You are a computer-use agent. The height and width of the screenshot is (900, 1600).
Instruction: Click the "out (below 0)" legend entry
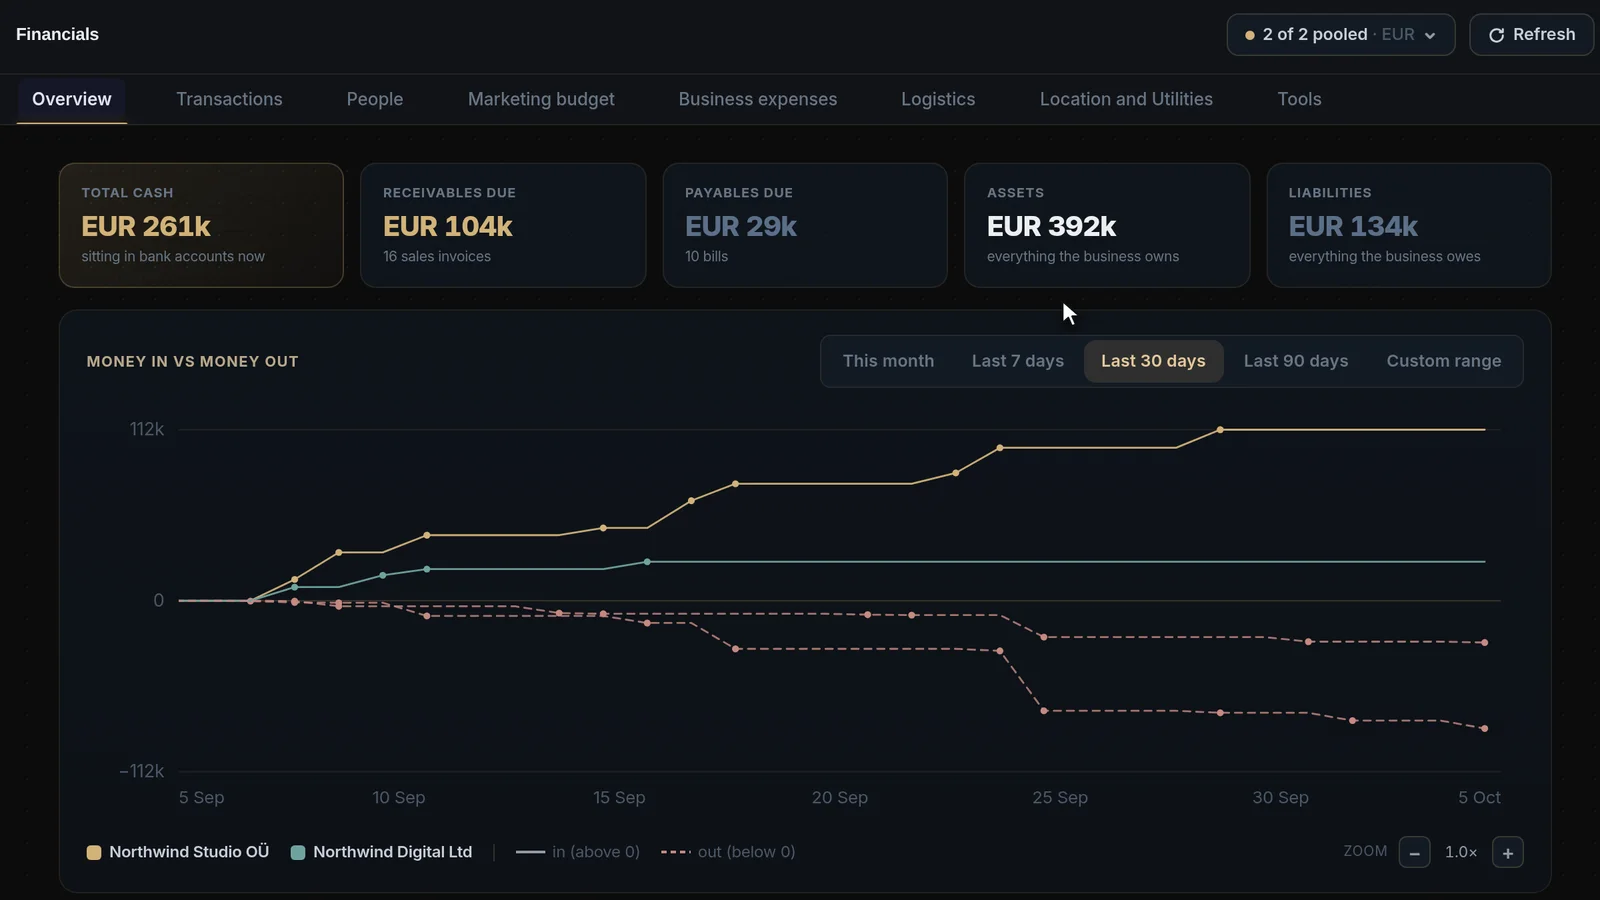728,852
